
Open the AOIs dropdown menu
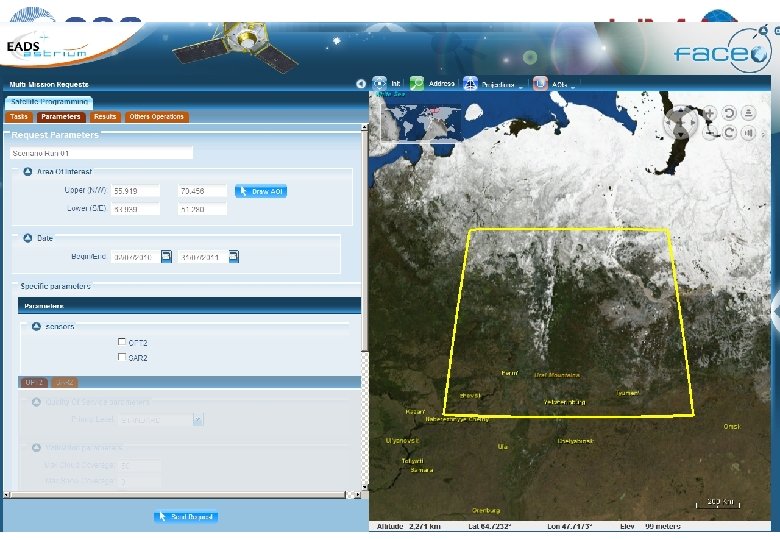tap(573, 87)
